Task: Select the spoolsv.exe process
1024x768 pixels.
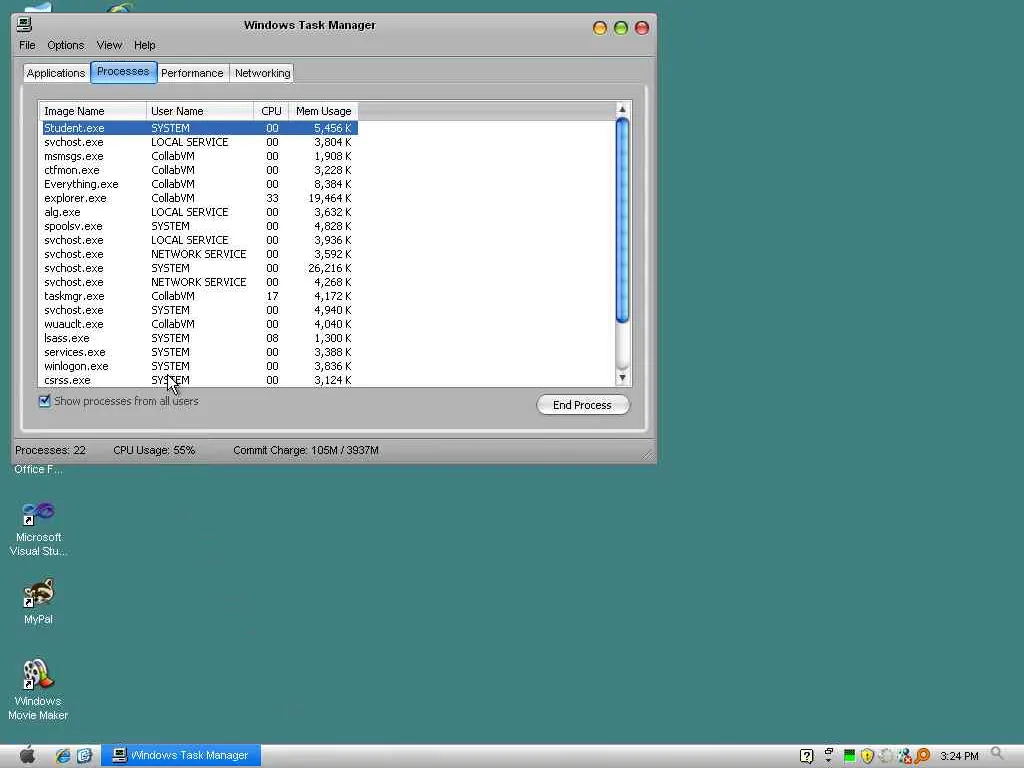Action: coord(200,226)
